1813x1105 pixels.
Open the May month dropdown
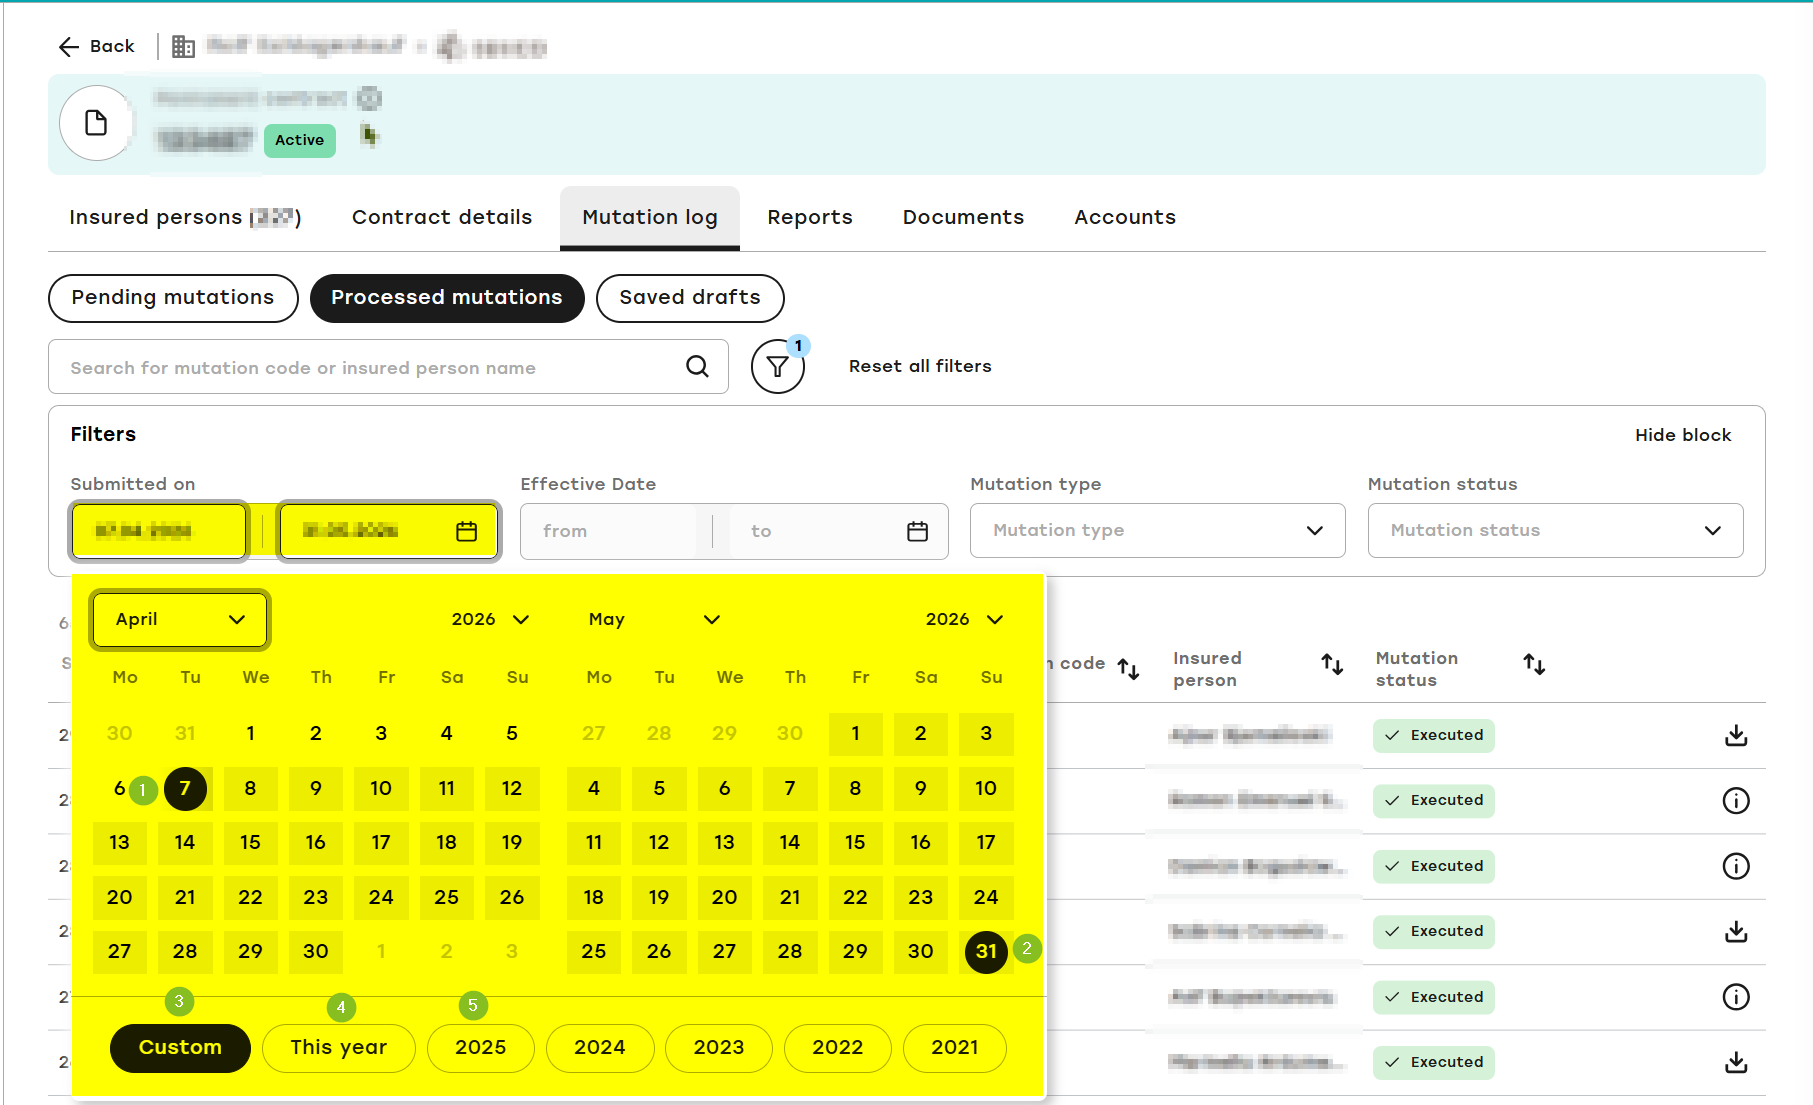(654, 620)
